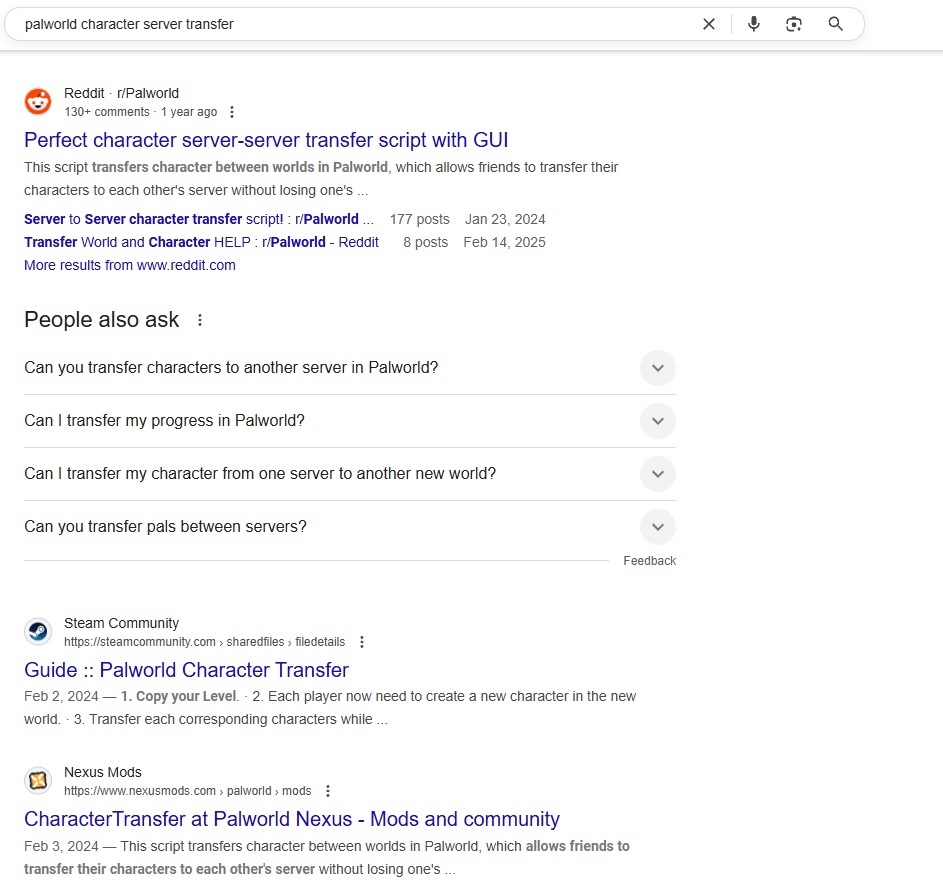Click the magnifying glass search icon

point(835,24)
